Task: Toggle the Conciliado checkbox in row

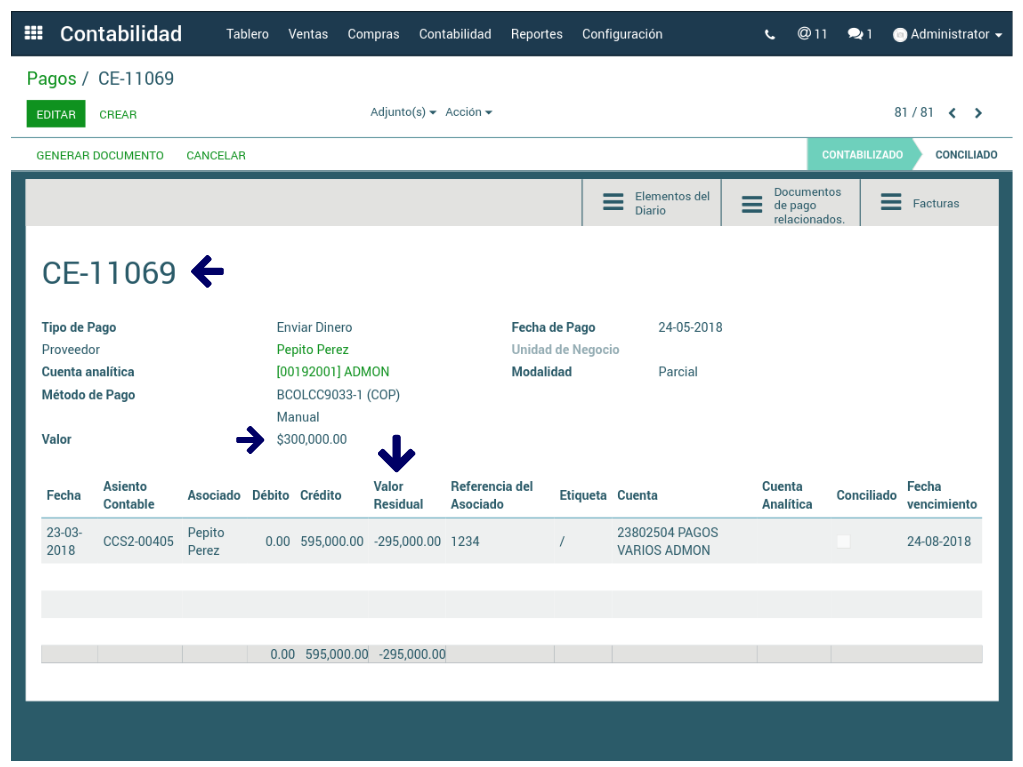Action: [x=843, y=541]
